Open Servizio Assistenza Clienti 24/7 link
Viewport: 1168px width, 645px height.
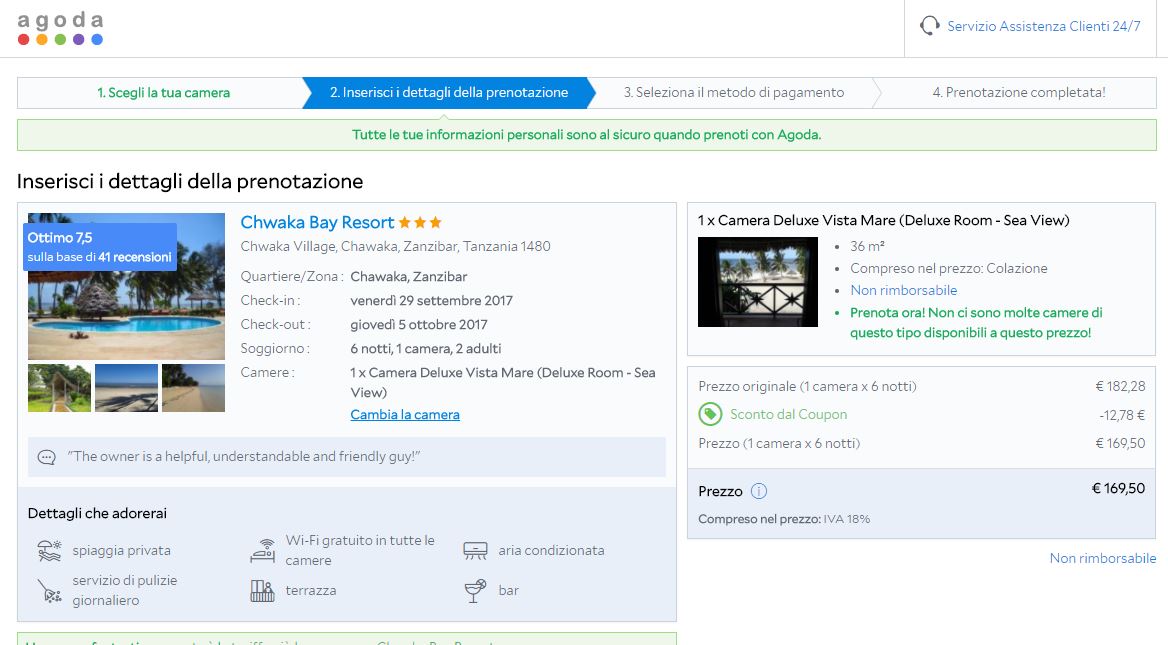click(x=1044, y=26)
